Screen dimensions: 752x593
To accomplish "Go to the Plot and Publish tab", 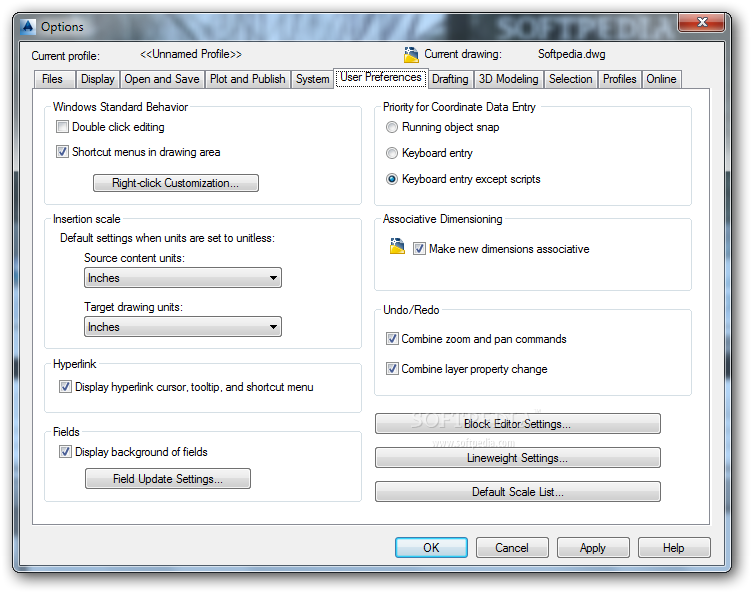I will point(247,79).
